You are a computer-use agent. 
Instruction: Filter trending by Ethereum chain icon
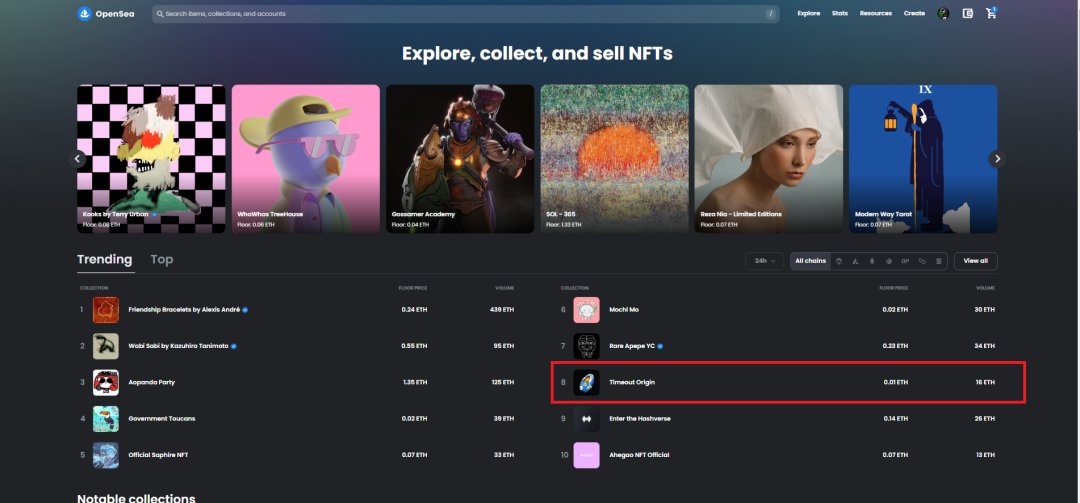pos(872,261)
